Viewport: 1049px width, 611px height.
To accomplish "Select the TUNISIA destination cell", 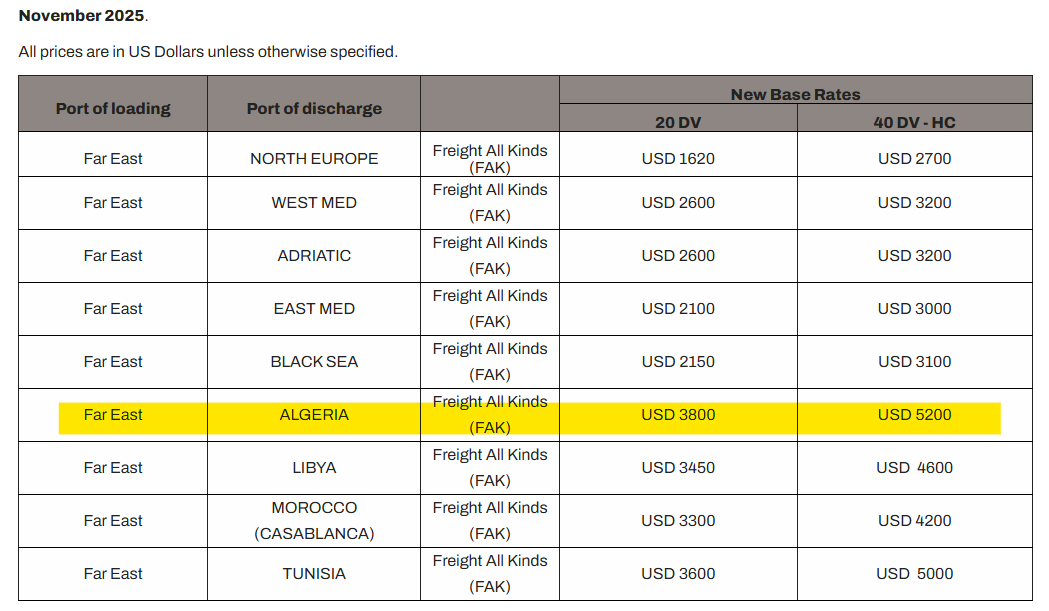I will tap(314, 573).
